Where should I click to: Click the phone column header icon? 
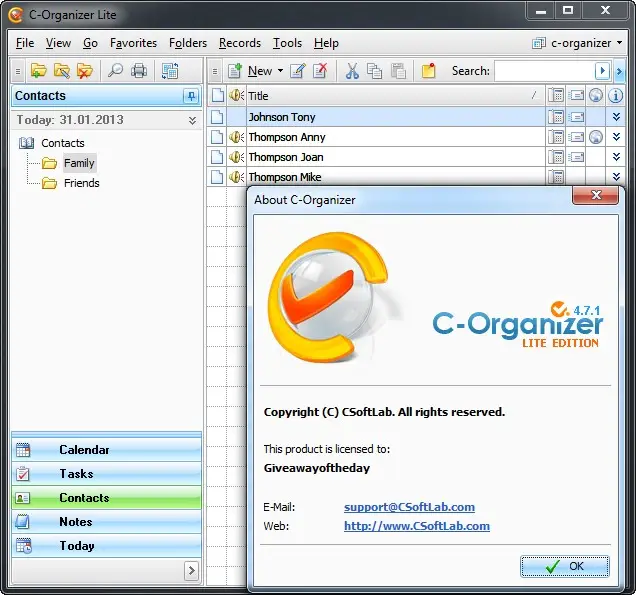pos(555,96)
